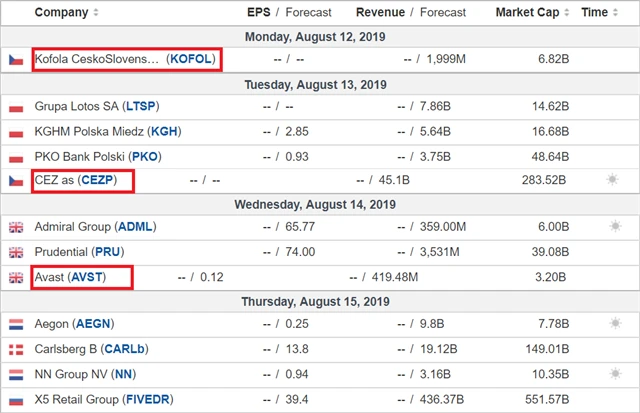Viewport: 640px width, 413px height.
Task: Sort table by Company column arrow
Action: 96,13
